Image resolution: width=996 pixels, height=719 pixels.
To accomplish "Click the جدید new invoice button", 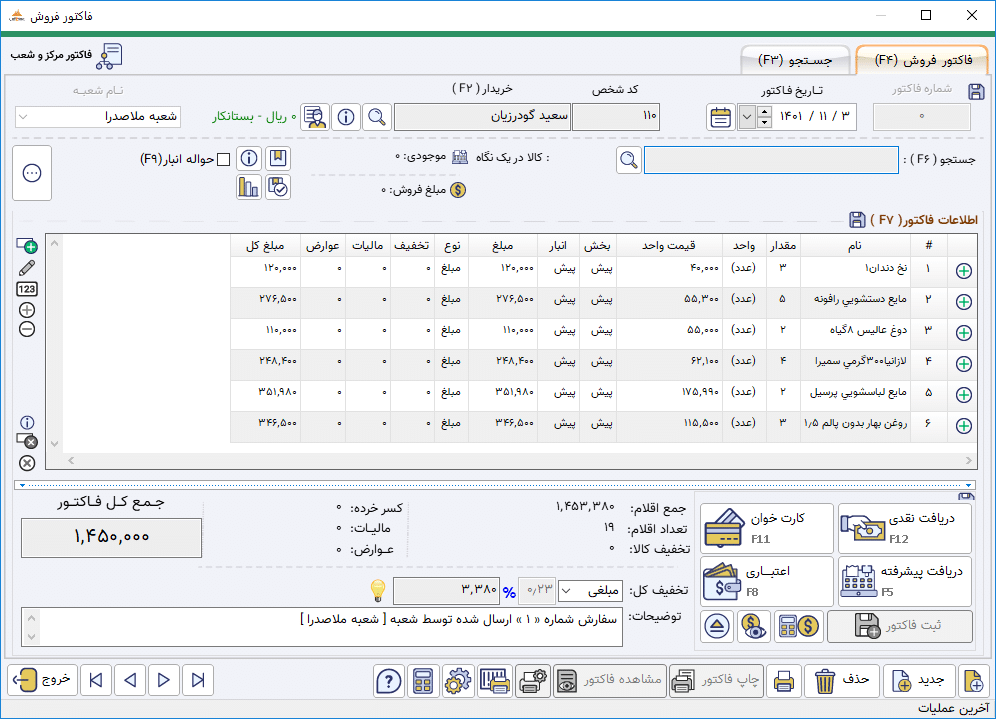I will tap(919, 681).
